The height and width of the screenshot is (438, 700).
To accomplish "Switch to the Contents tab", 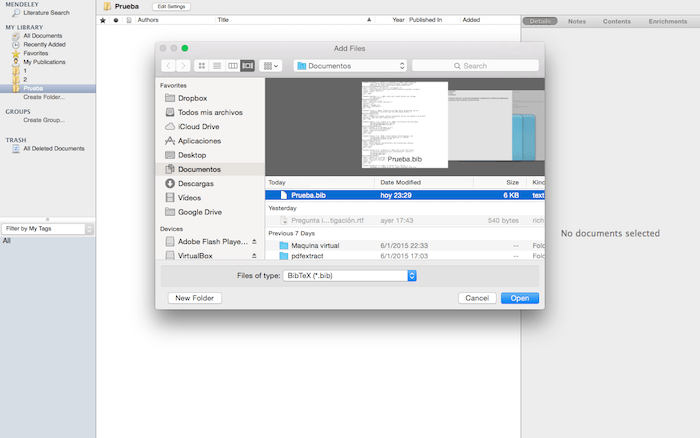I will click(617, 21).
